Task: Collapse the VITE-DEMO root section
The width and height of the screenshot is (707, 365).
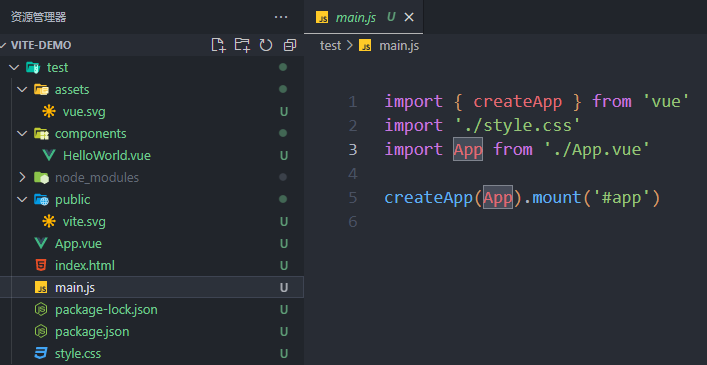Action: tap(4, 45)
